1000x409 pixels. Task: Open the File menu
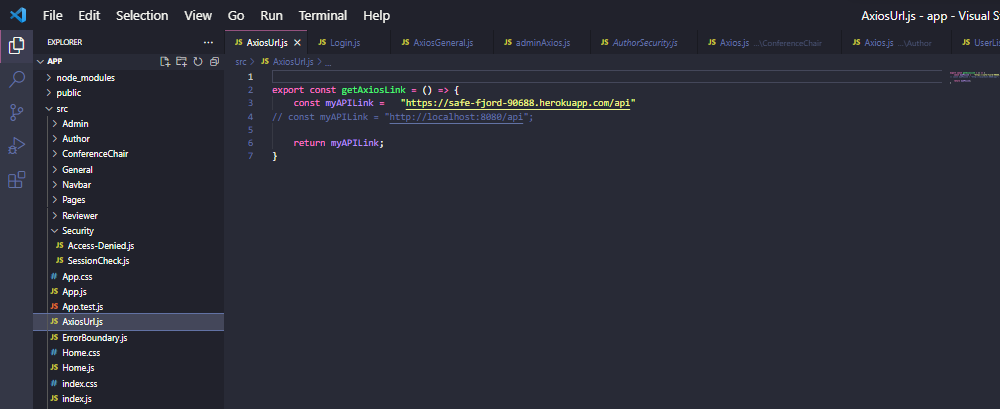[x=53, y=15]
